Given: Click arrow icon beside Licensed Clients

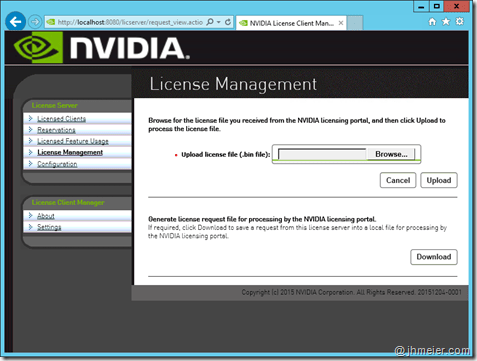Looking at the screenshot, I should (31, 118).
